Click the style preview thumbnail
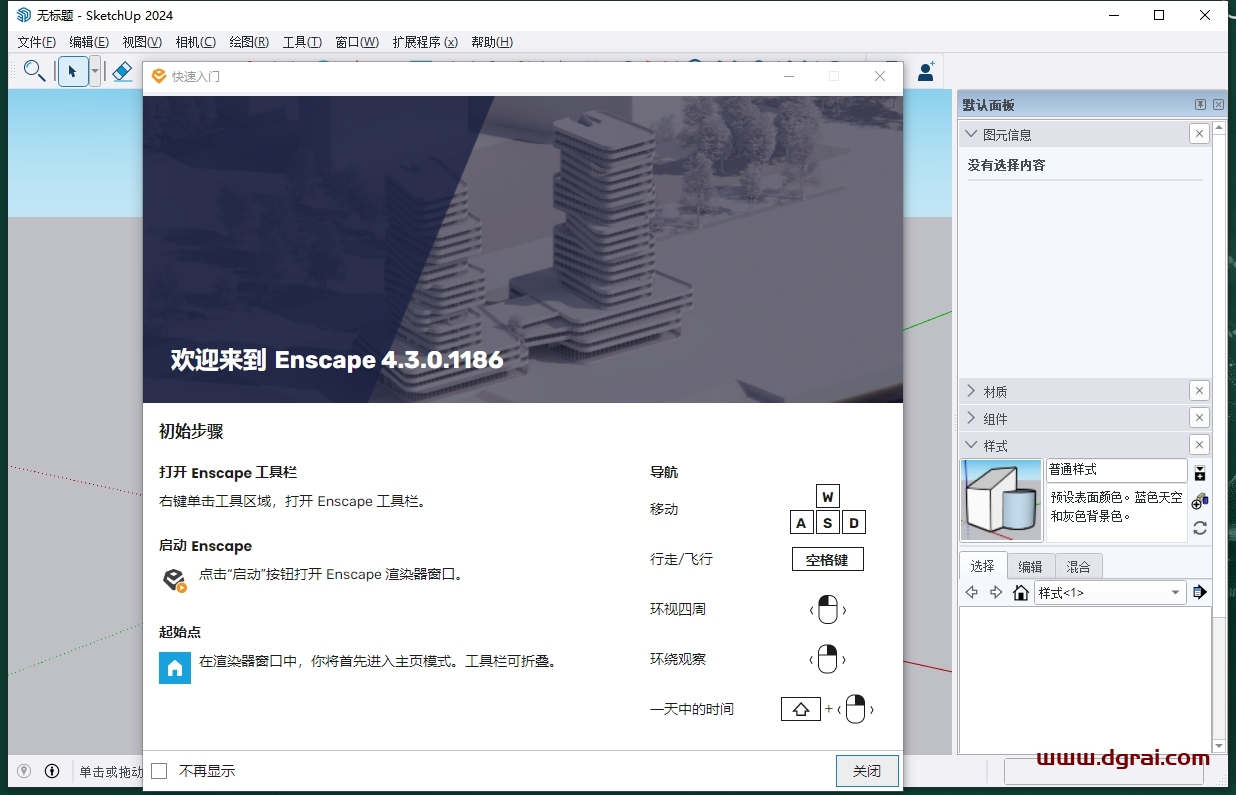 (x=1001, y=500)
